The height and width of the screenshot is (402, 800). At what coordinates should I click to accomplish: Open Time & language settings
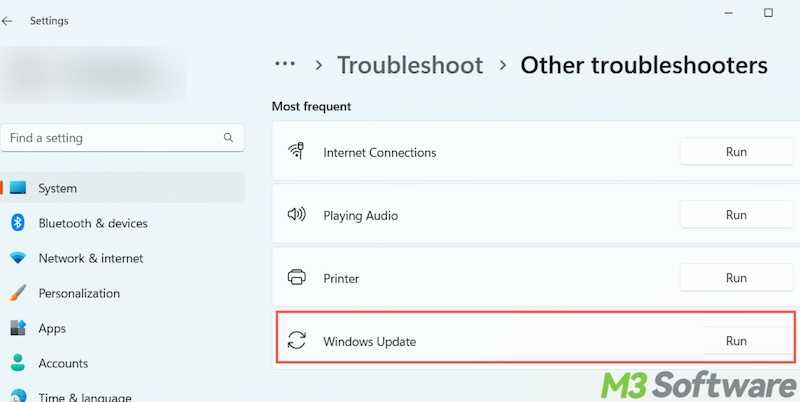pyautogui.click(x=85, y=396)
